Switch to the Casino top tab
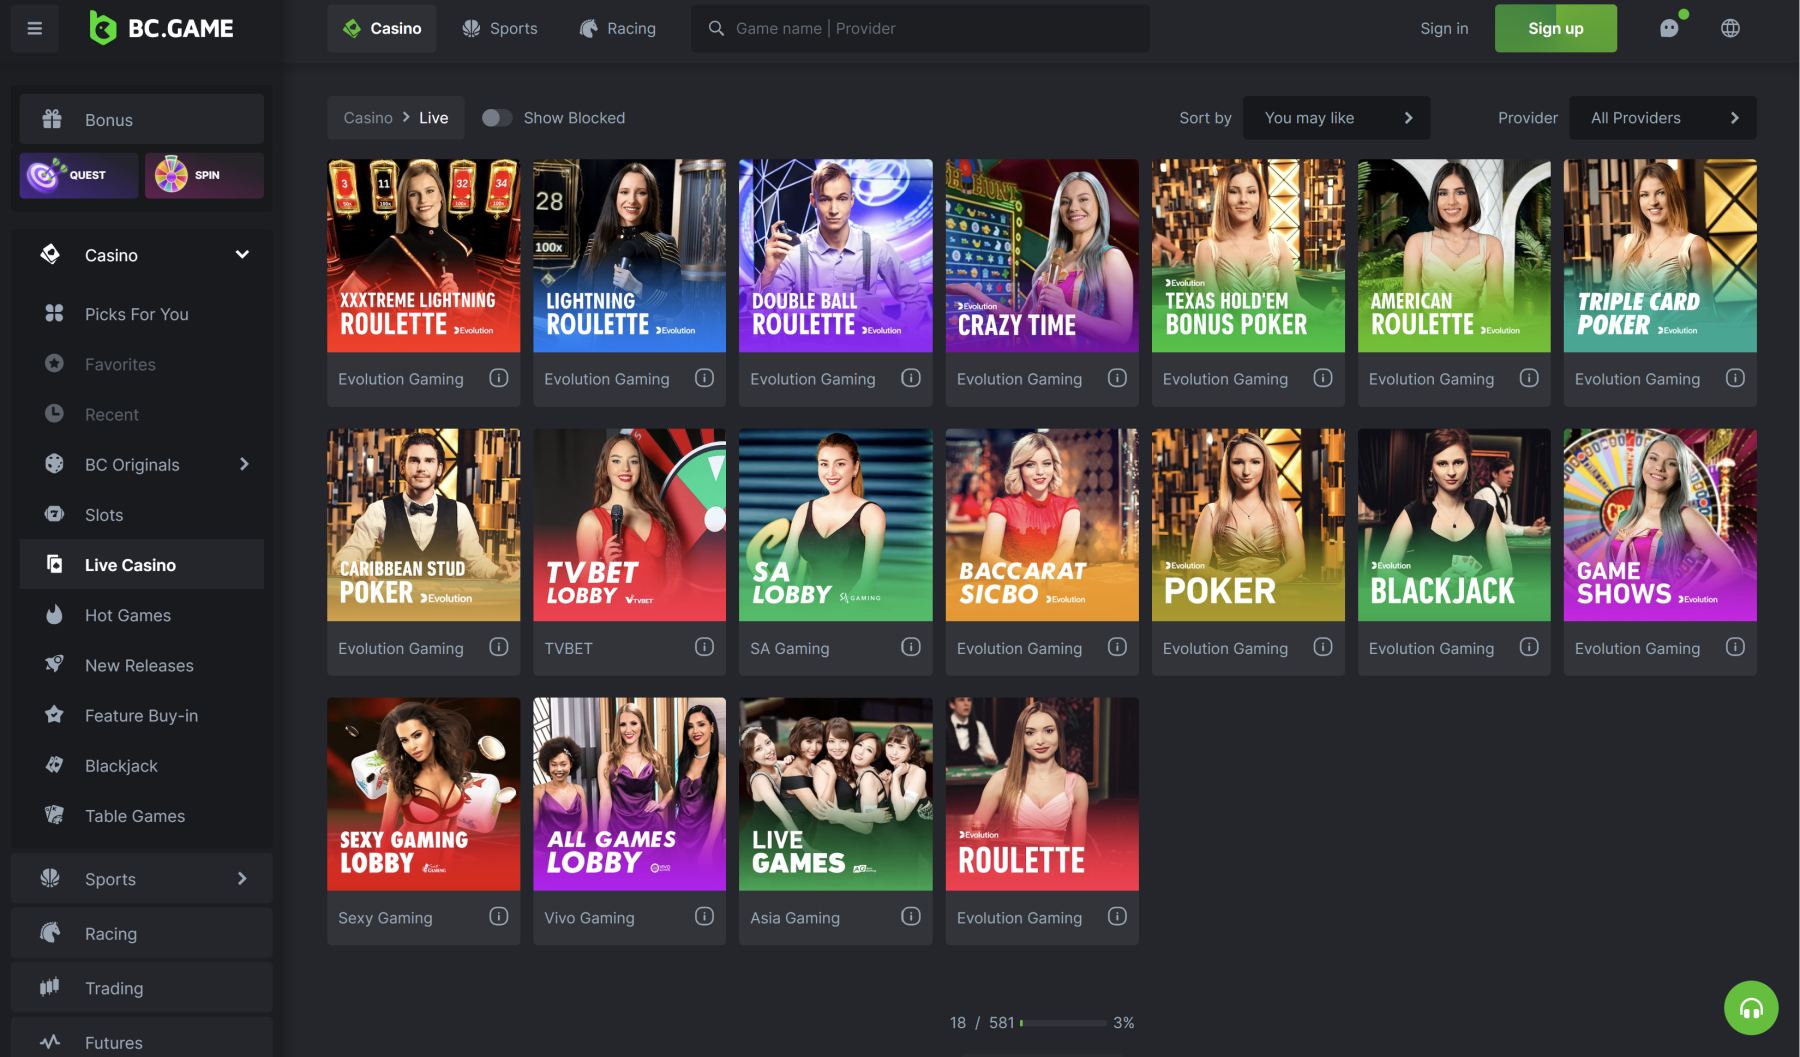 tap(382, 28)
